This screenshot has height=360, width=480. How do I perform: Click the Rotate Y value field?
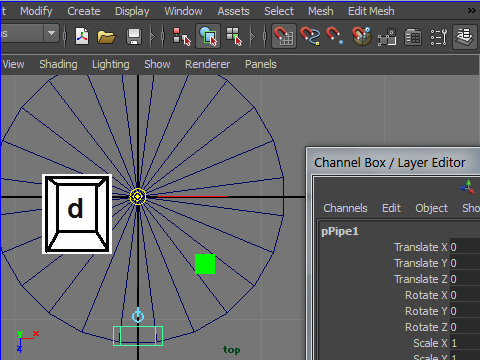coord(465,311)
